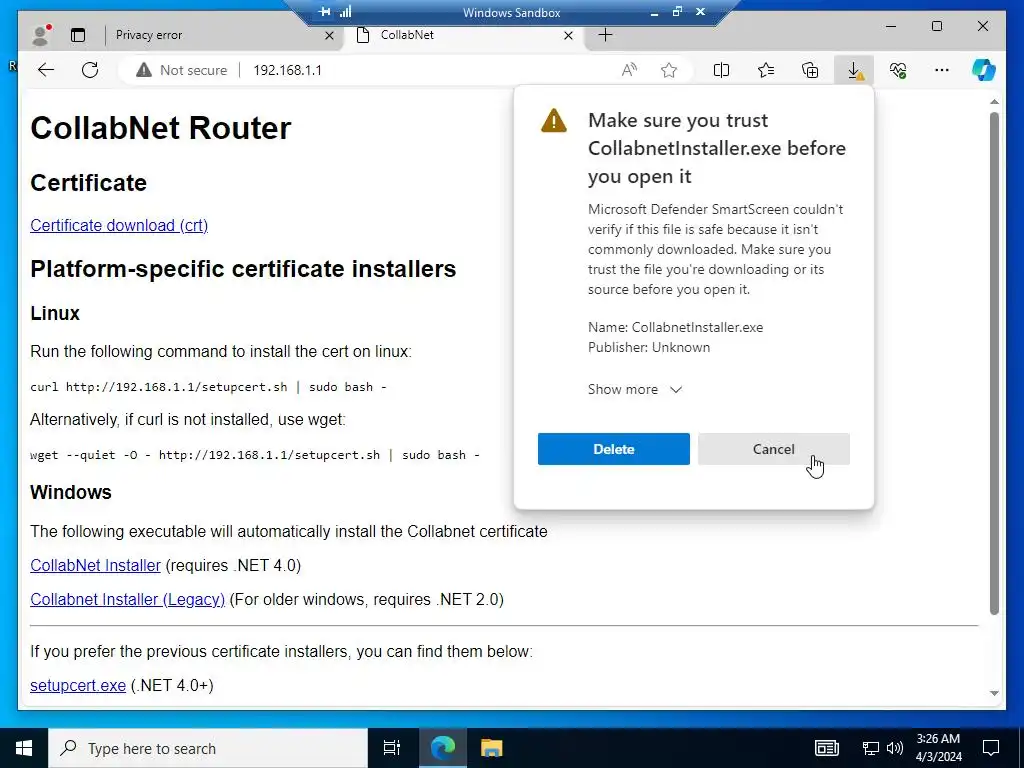
Task: Click the scrollbar up arrow
Action: [994, 102]
